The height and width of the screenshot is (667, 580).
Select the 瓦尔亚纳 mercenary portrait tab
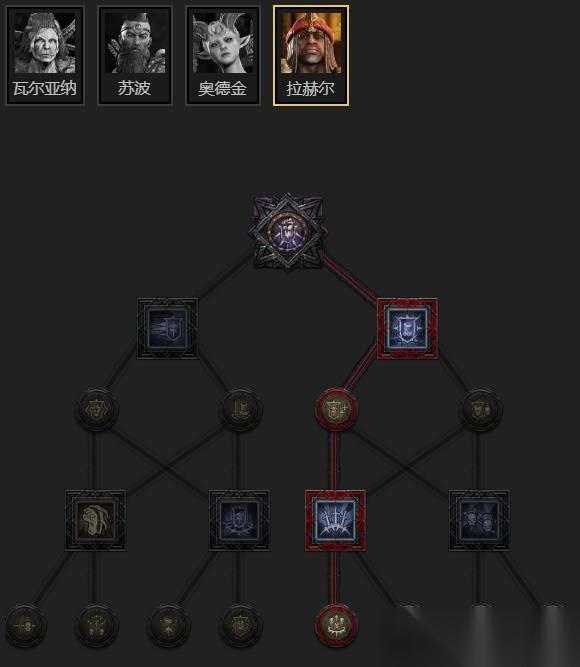click(45, 56)
